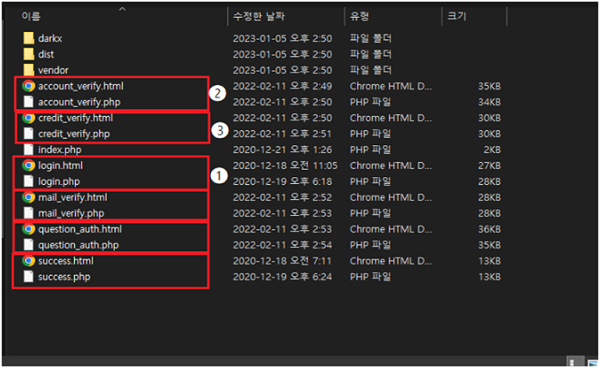Click the 34KB size value

point(489,102)
